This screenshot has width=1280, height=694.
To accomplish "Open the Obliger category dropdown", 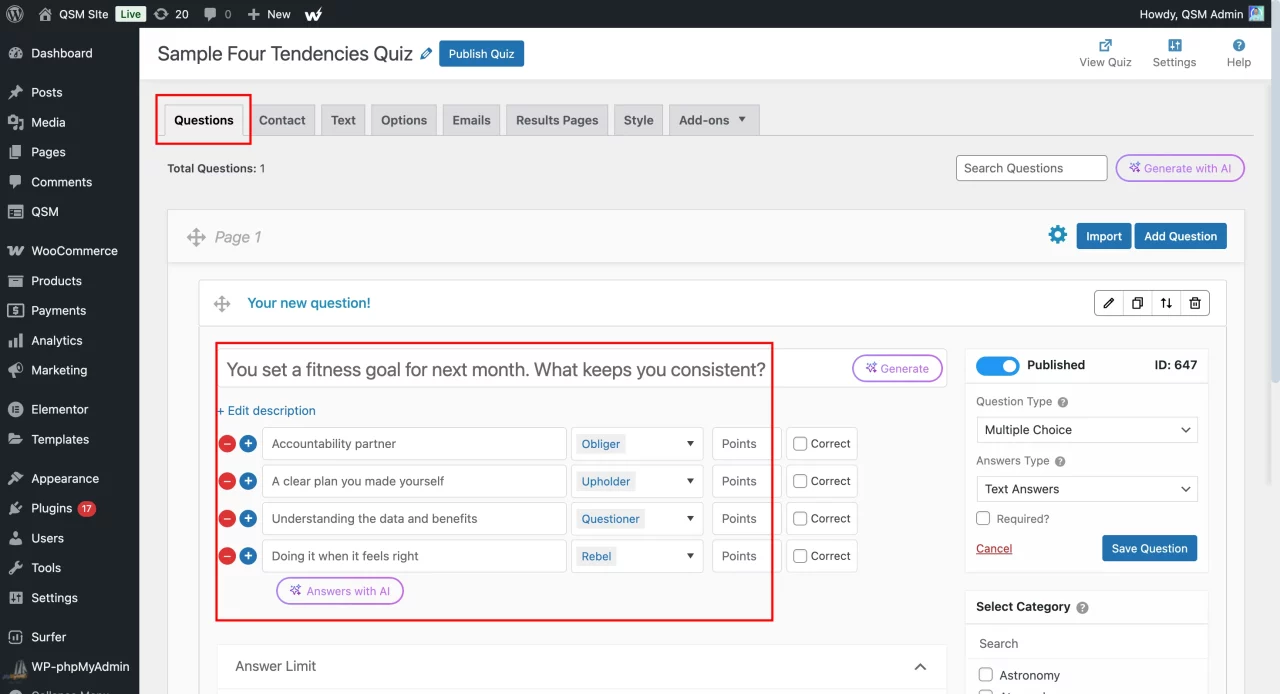I will pyautogui.click(x=637, y=444).
